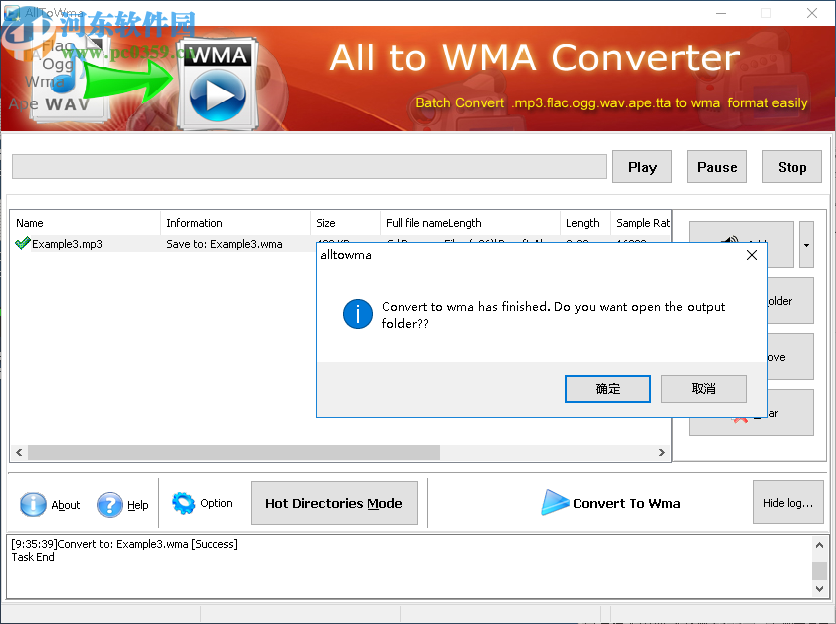The height and width of the screenshot is (624, 836).
Task: Click the AllToWma icon in the title bar
Action: coord(10,11)
